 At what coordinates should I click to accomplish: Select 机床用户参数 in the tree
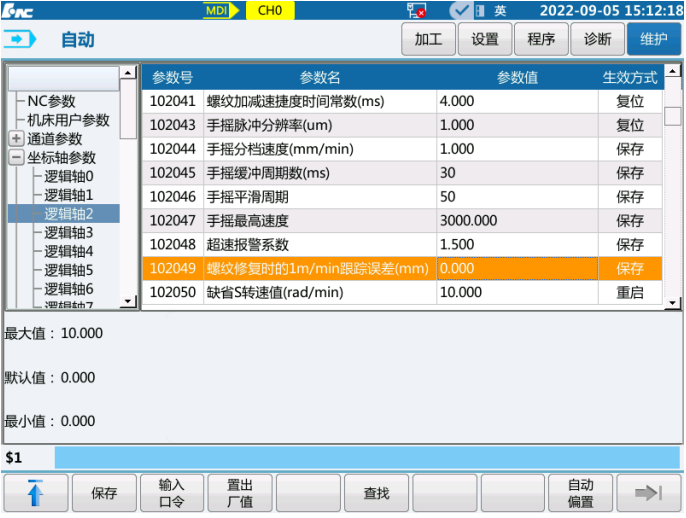click(68, 120)
